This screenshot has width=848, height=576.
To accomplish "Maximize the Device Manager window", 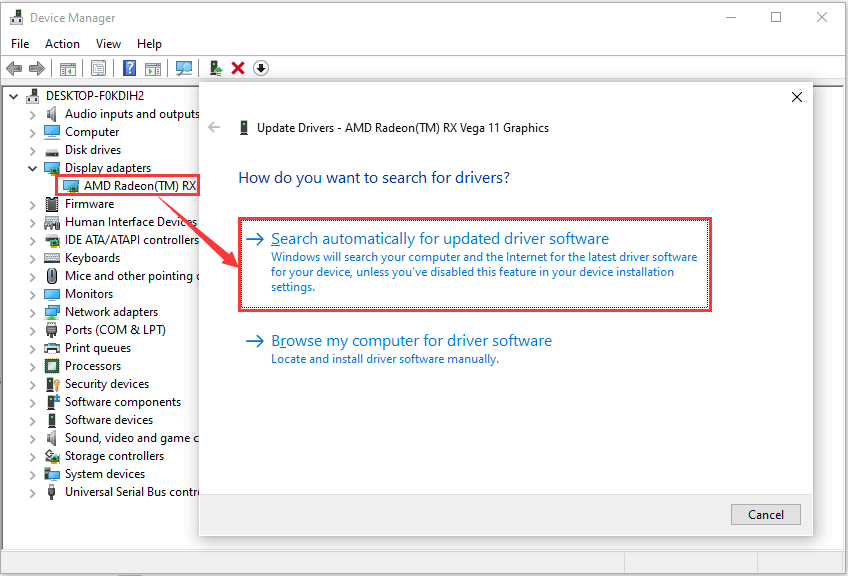I will (x=776, y=17).
